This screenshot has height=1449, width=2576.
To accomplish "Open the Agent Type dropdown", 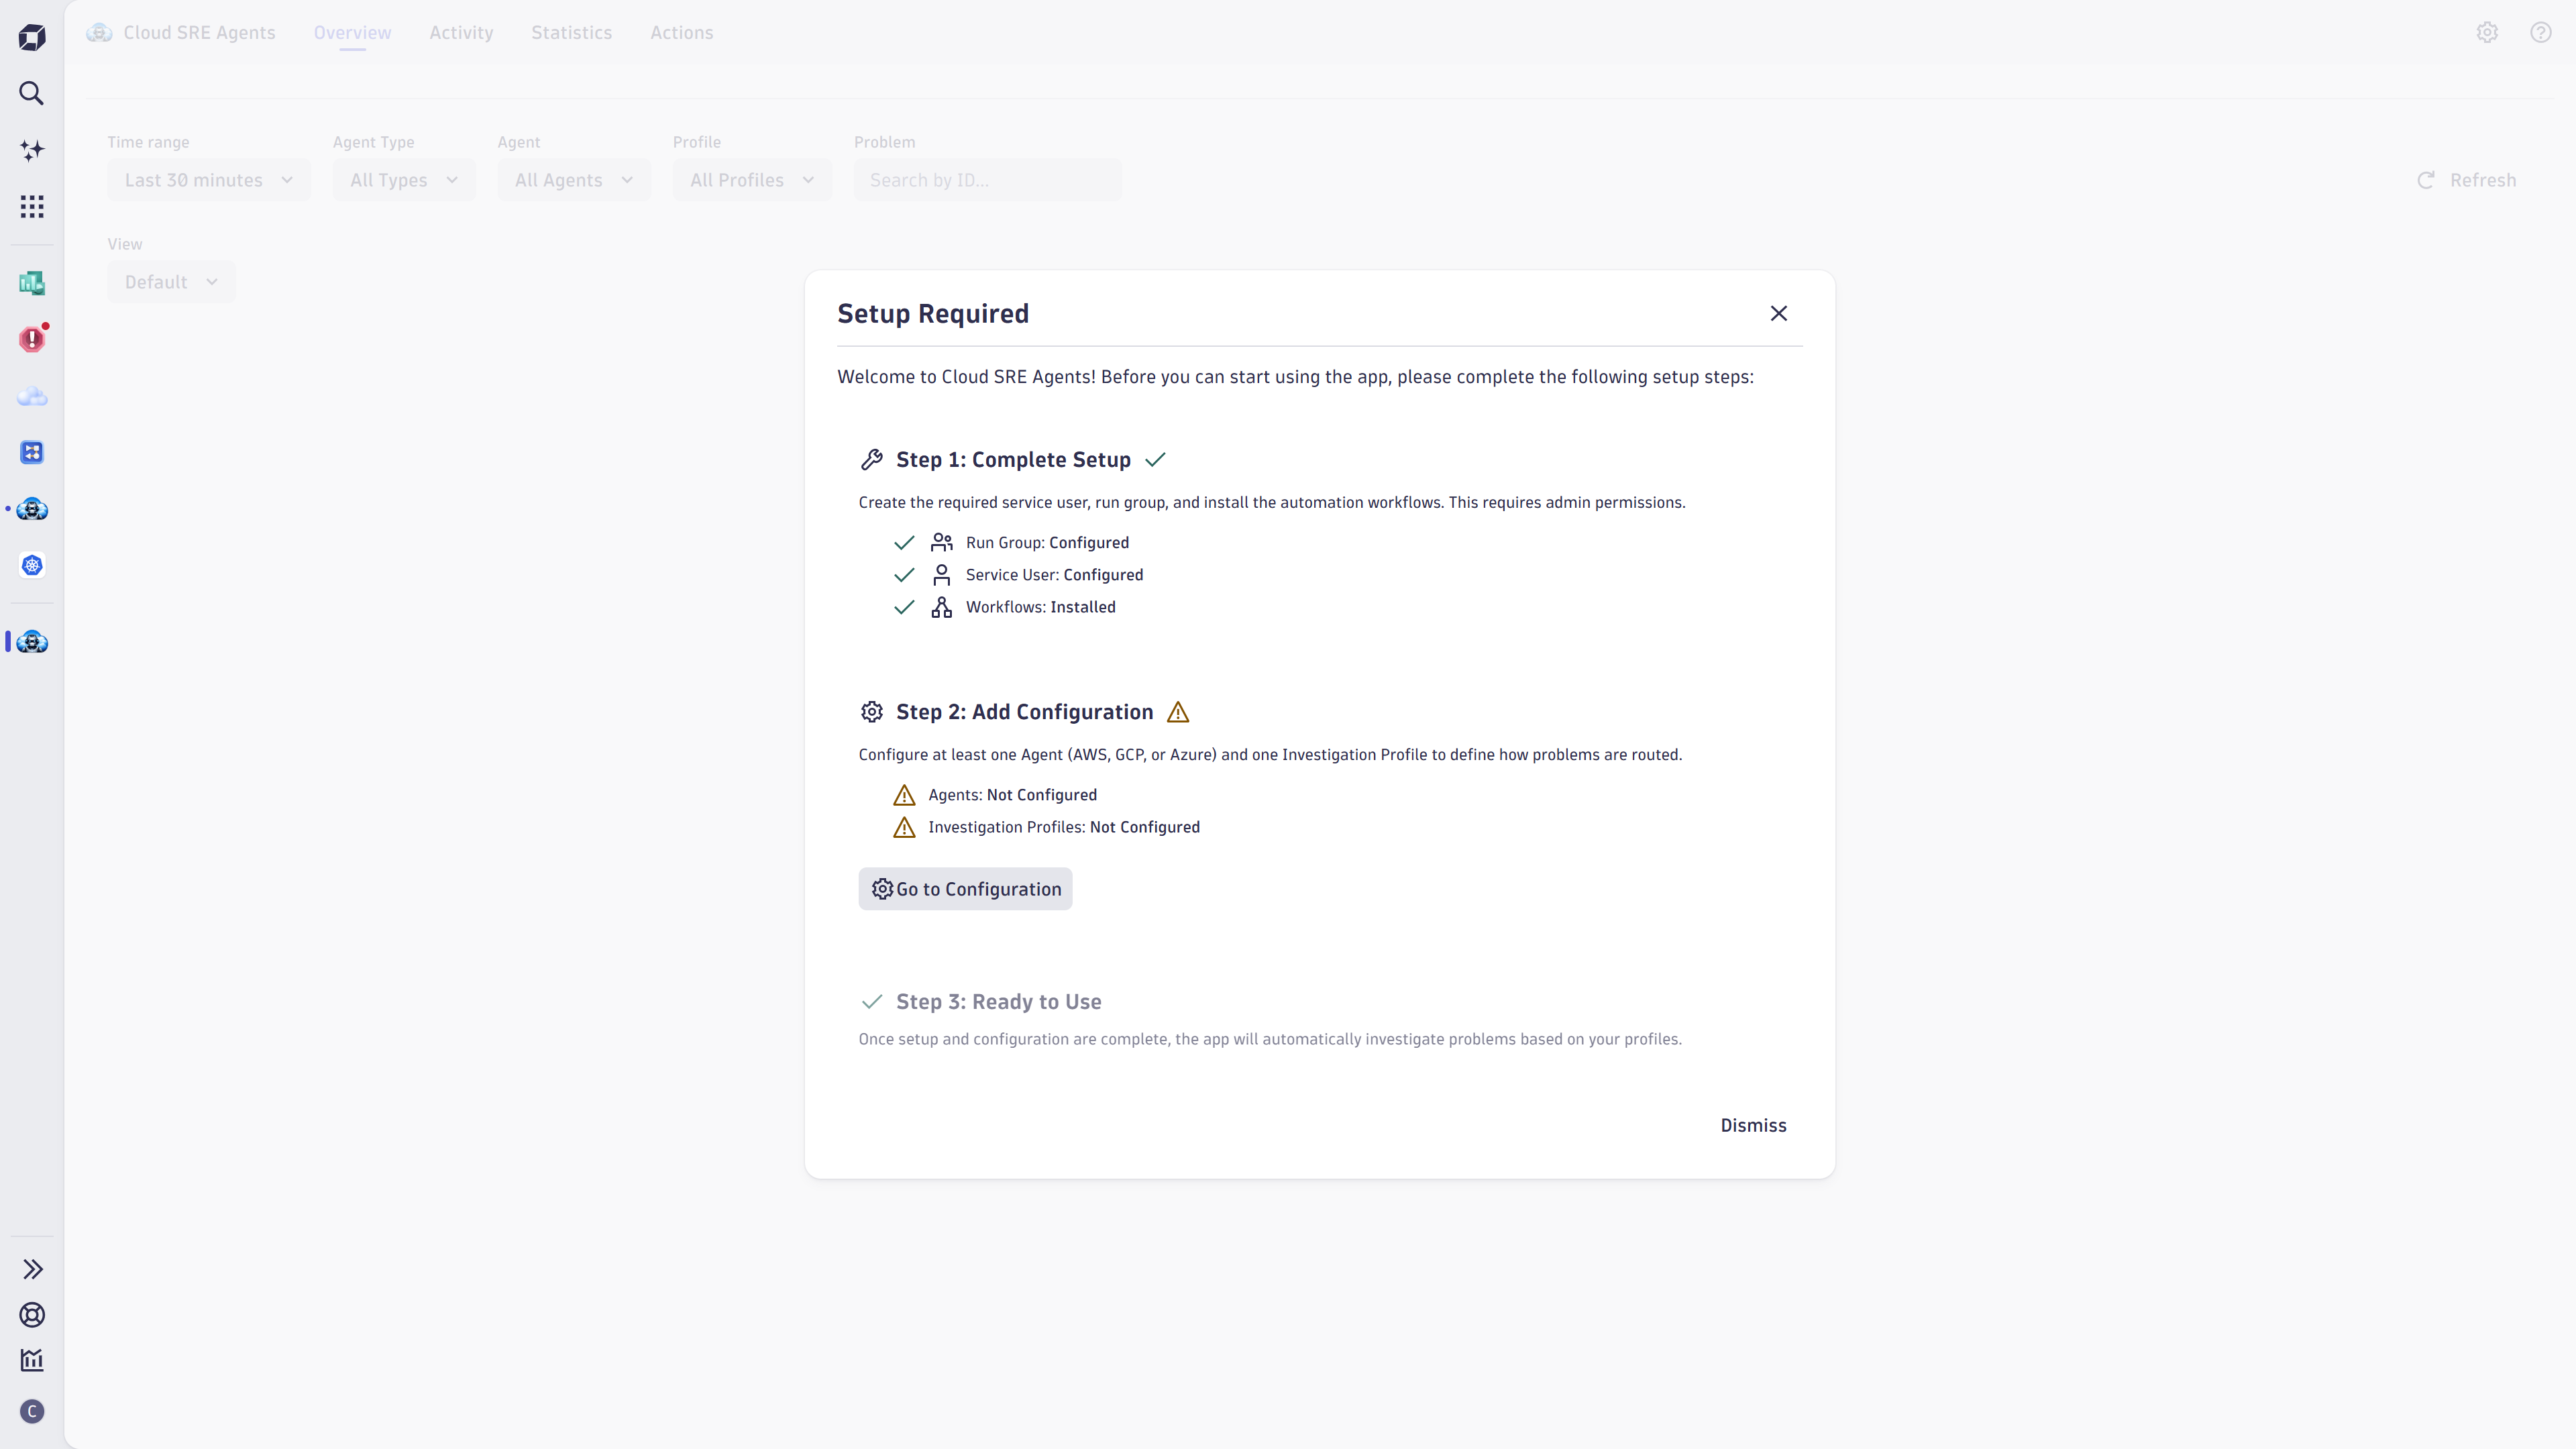I will click(404, 180).
